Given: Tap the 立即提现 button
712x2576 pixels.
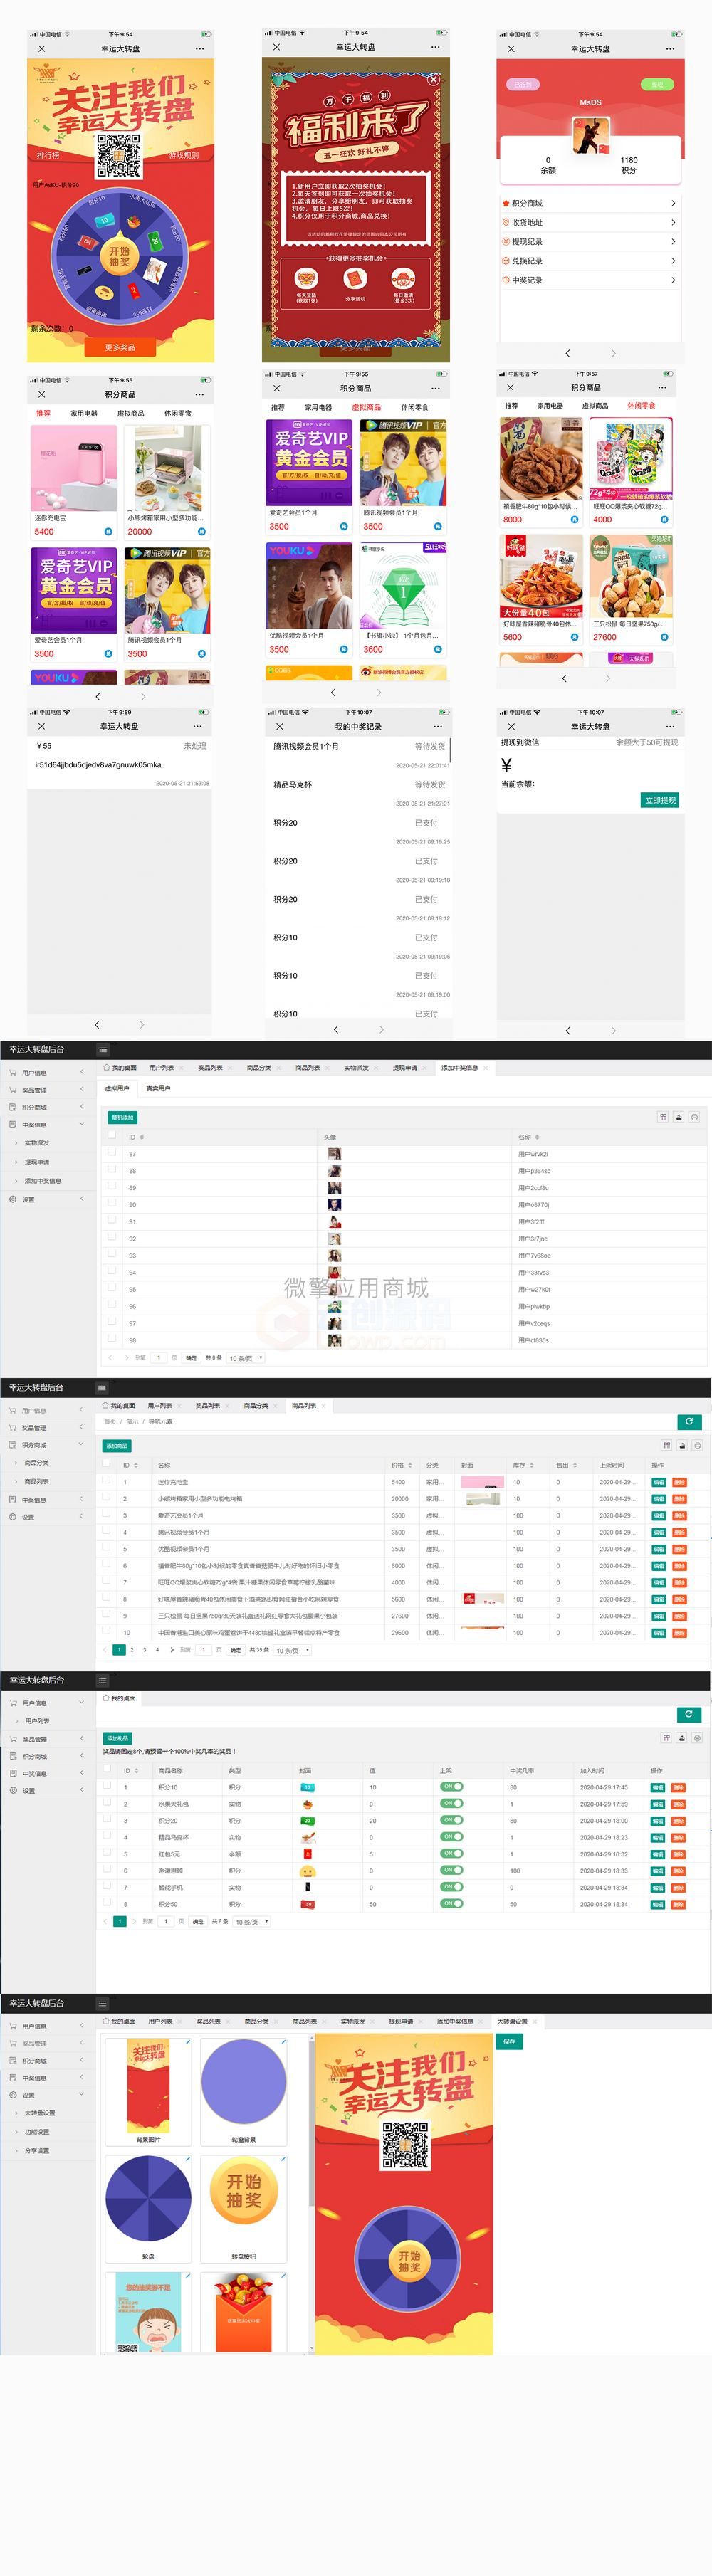Looking at the screenshot, I should tap(660, 800).
